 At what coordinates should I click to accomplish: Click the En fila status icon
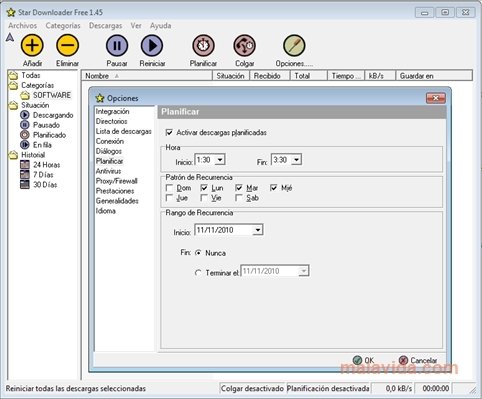pyautogui.click(x=25, y=145)
